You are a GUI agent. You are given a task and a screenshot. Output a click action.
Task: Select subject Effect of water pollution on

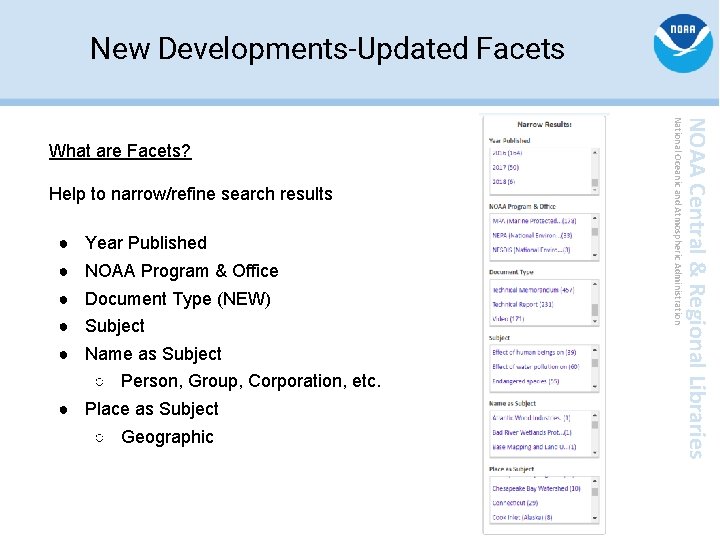tap(536, 367)
